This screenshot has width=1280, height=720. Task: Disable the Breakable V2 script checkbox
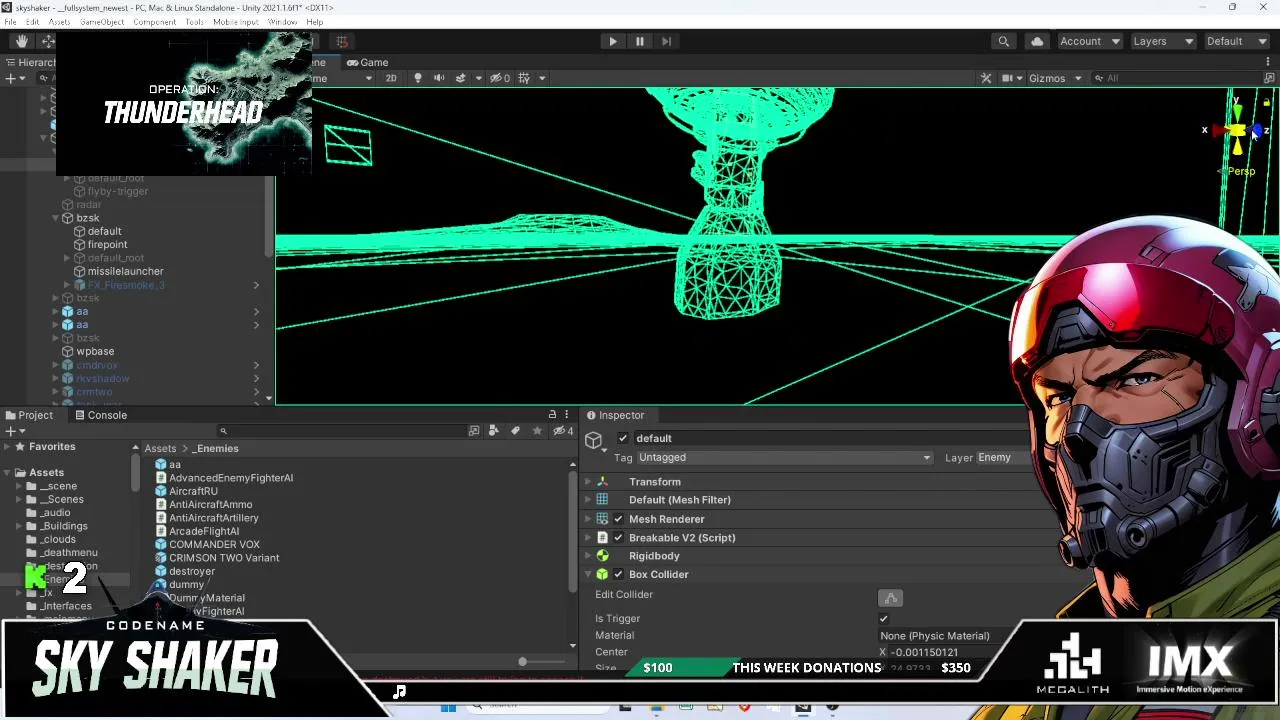[618, 538]
